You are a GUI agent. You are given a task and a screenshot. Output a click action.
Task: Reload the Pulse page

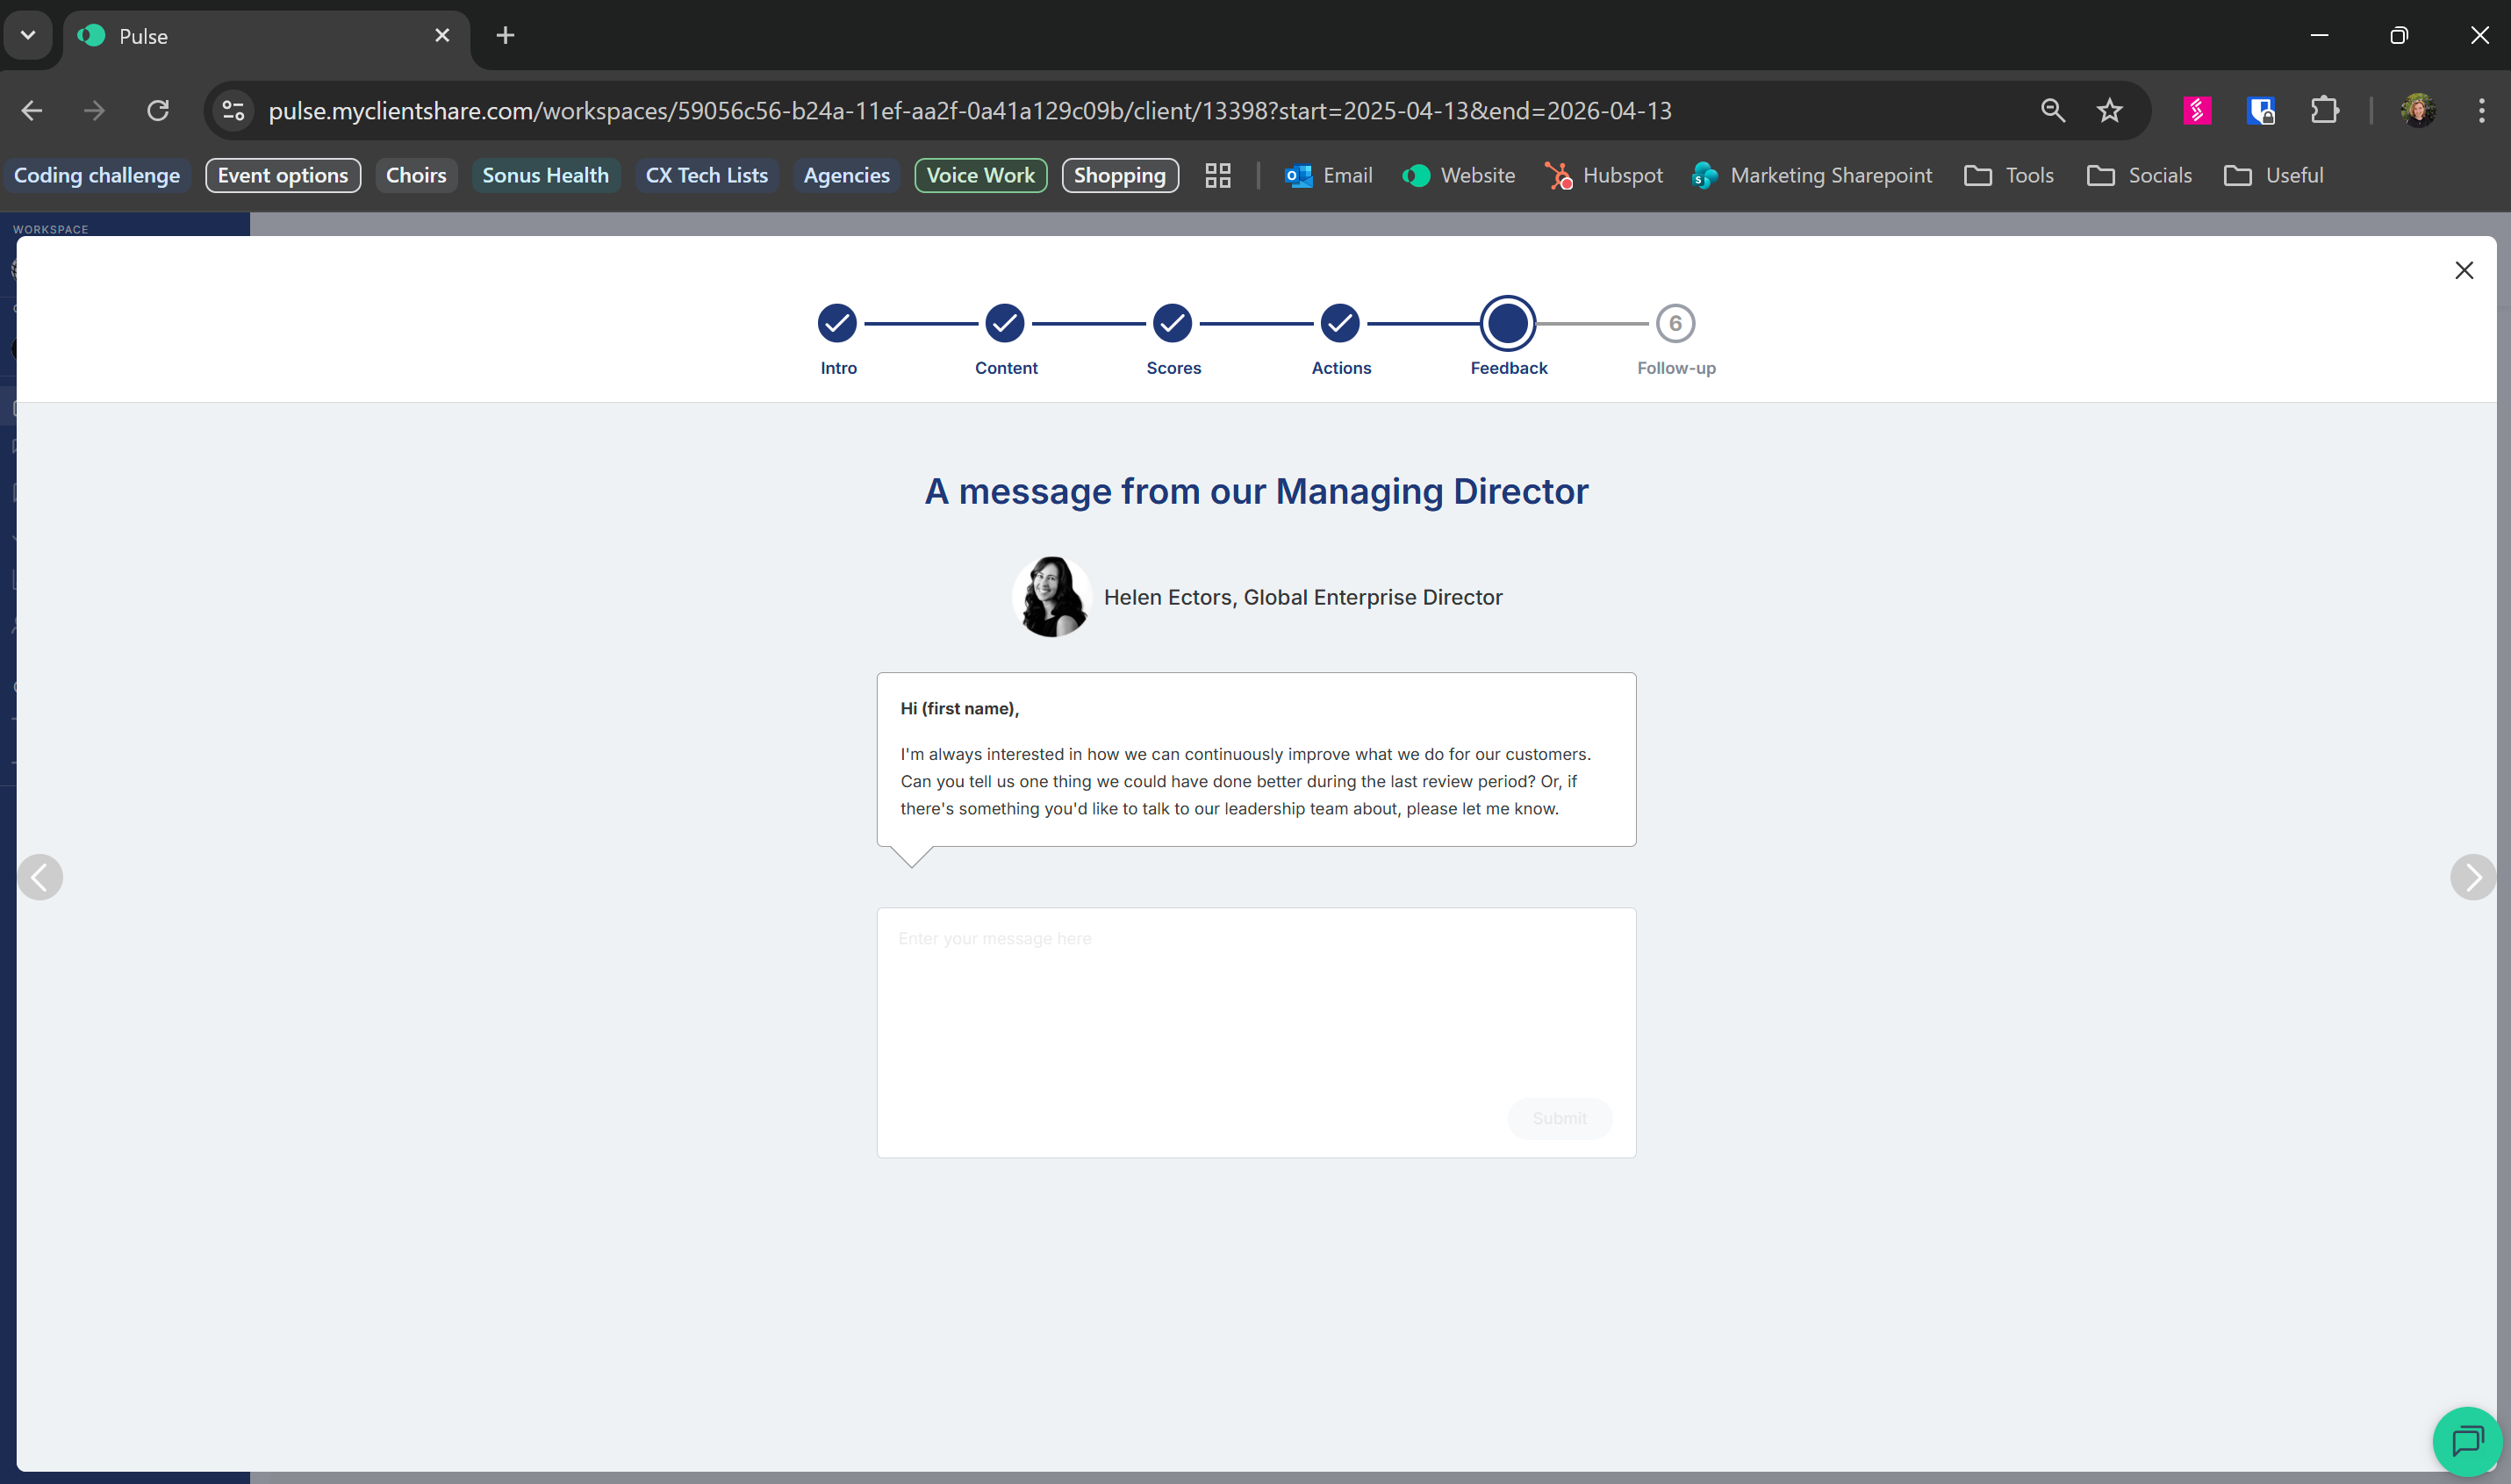tap(158, 110)
